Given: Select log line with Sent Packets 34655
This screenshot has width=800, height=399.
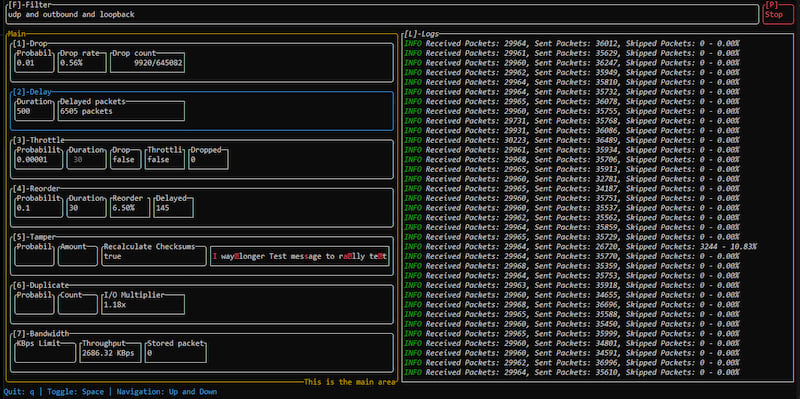Looking at the screenshot, I should [x=571, y=295].
